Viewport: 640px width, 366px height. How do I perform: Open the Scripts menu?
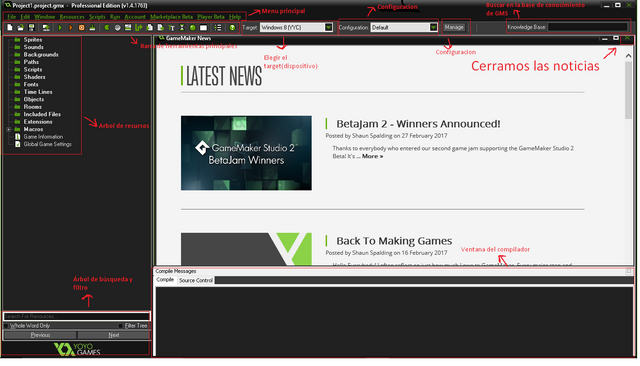[97, 17]
